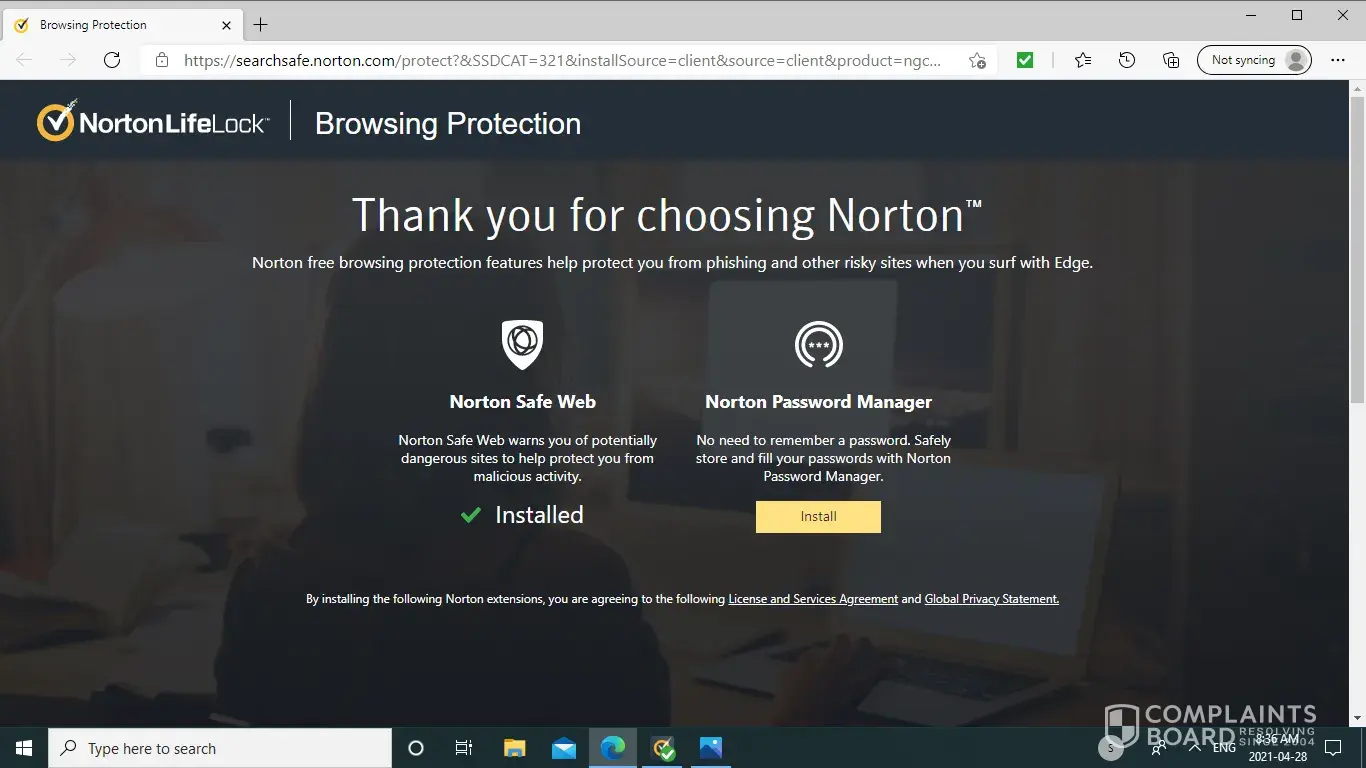Open the Norton app on taskbar

coord(662,748)
